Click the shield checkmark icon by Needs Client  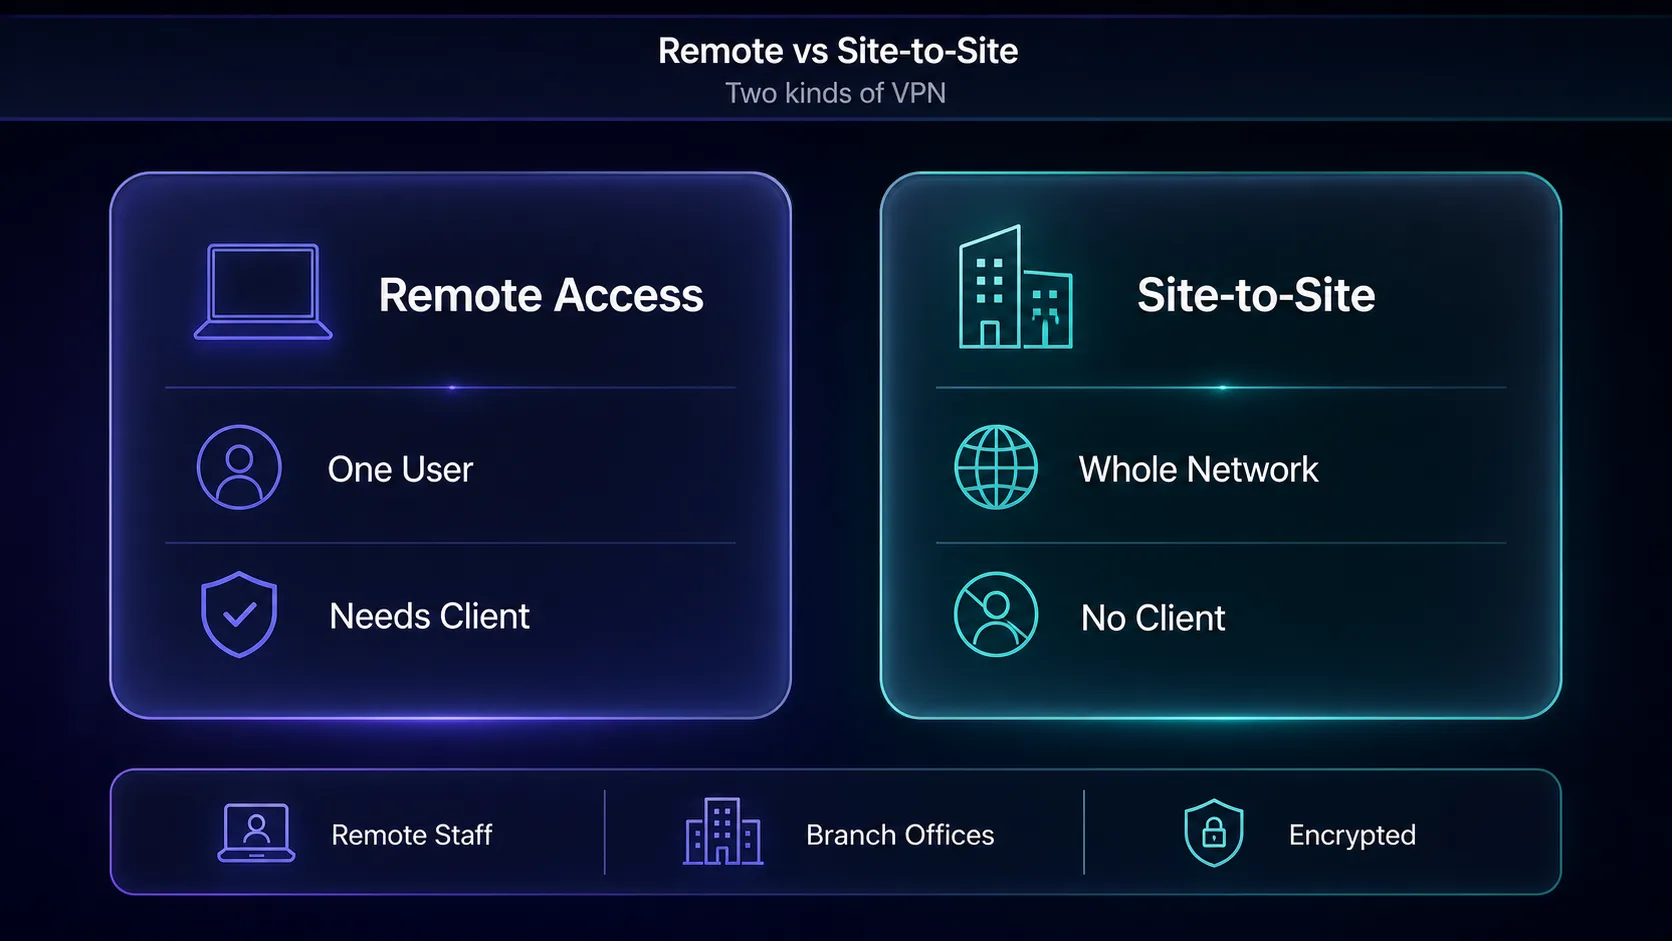tap(239, 614)
